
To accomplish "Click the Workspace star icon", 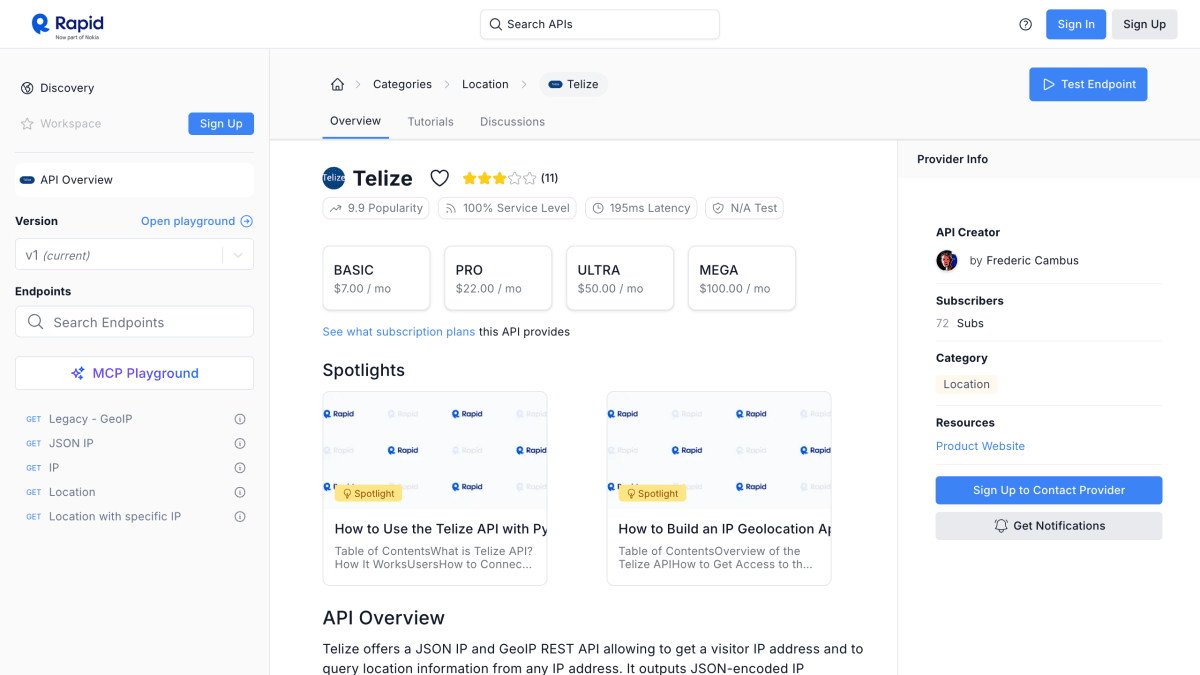I will pos(27,124).
